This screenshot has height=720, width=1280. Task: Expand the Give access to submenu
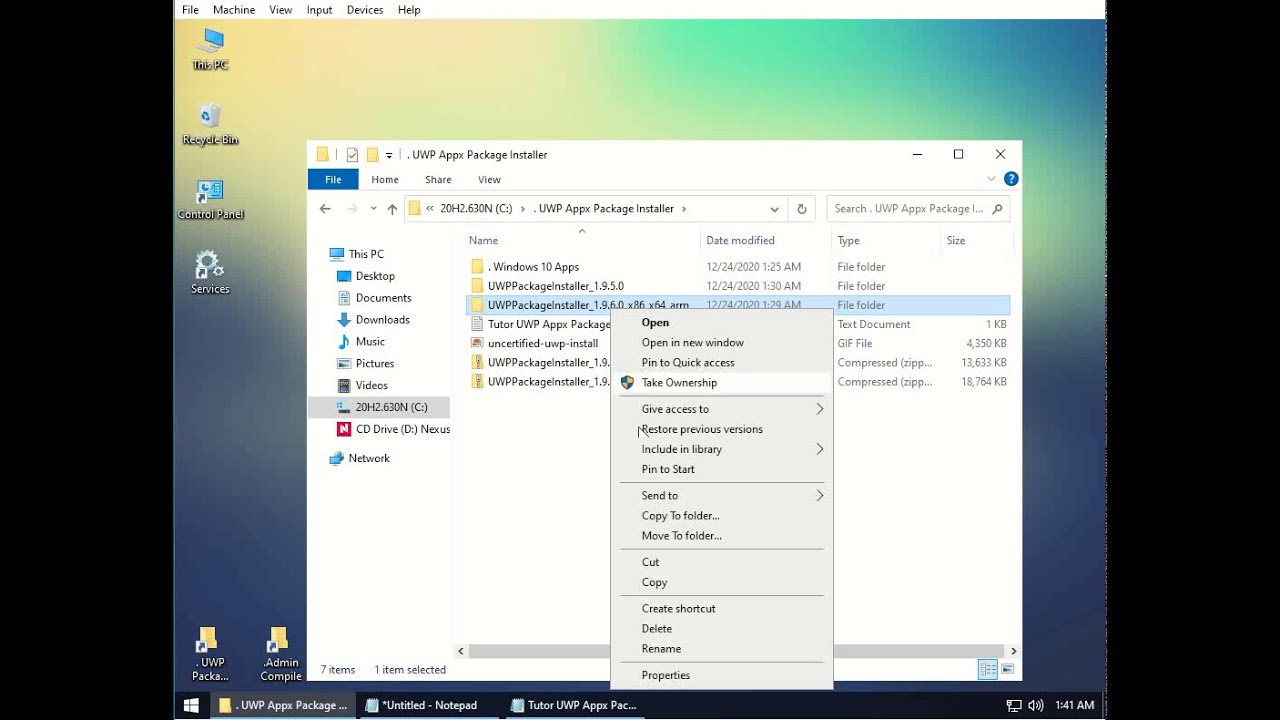coord(721,409)
